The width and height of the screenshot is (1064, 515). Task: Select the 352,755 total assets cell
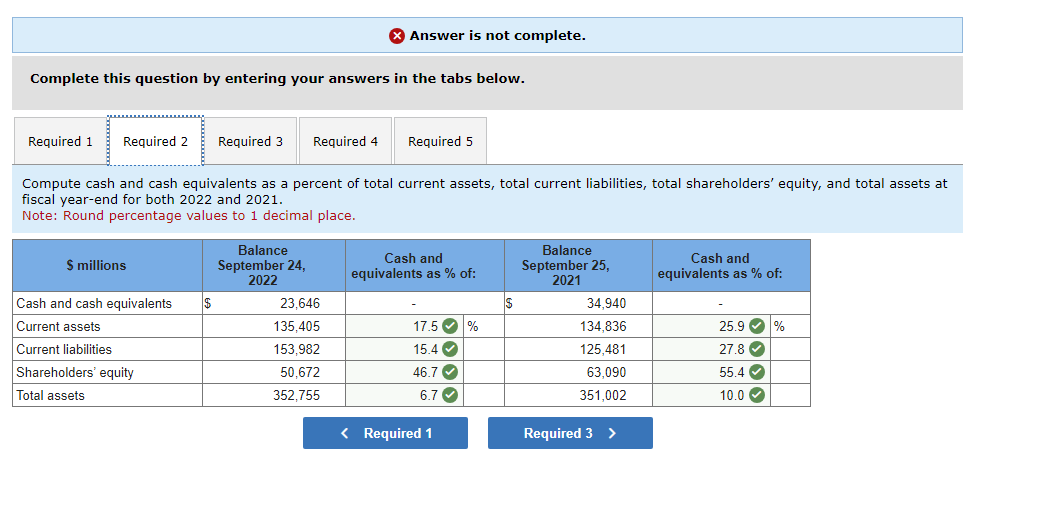tap(274, 395)
